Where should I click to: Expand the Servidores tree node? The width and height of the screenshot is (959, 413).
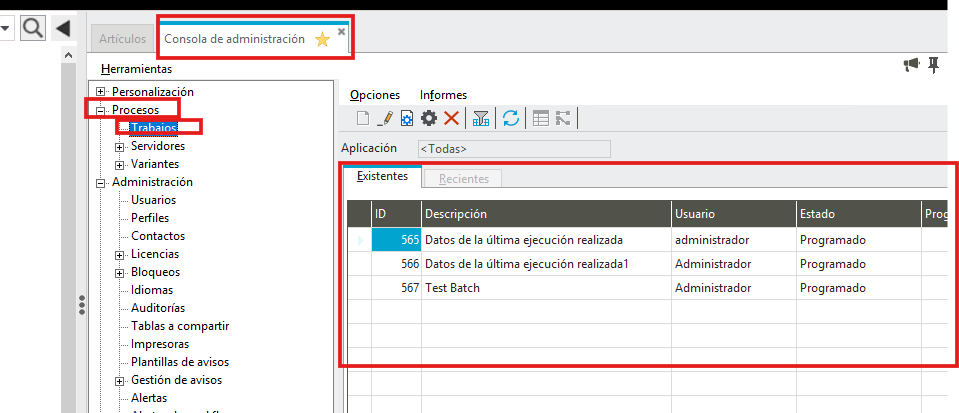point(120,147)
